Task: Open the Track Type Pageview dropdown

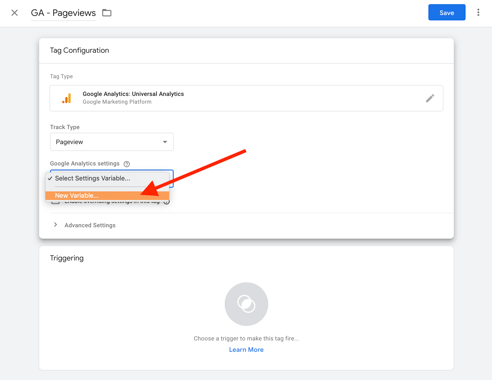Action: (x=112, y=142)
